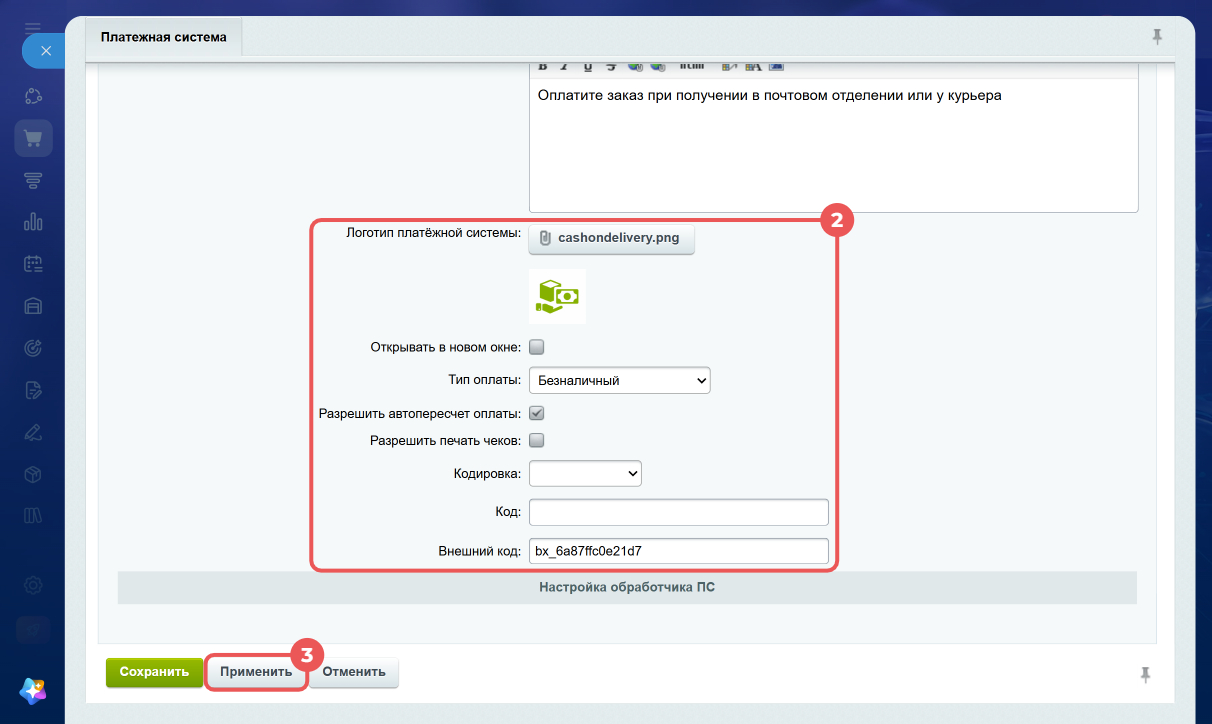Viewport: 1212px width, 724px height.
Task: Pin the button bar using the bottom pin icon
Action: 1146,675
